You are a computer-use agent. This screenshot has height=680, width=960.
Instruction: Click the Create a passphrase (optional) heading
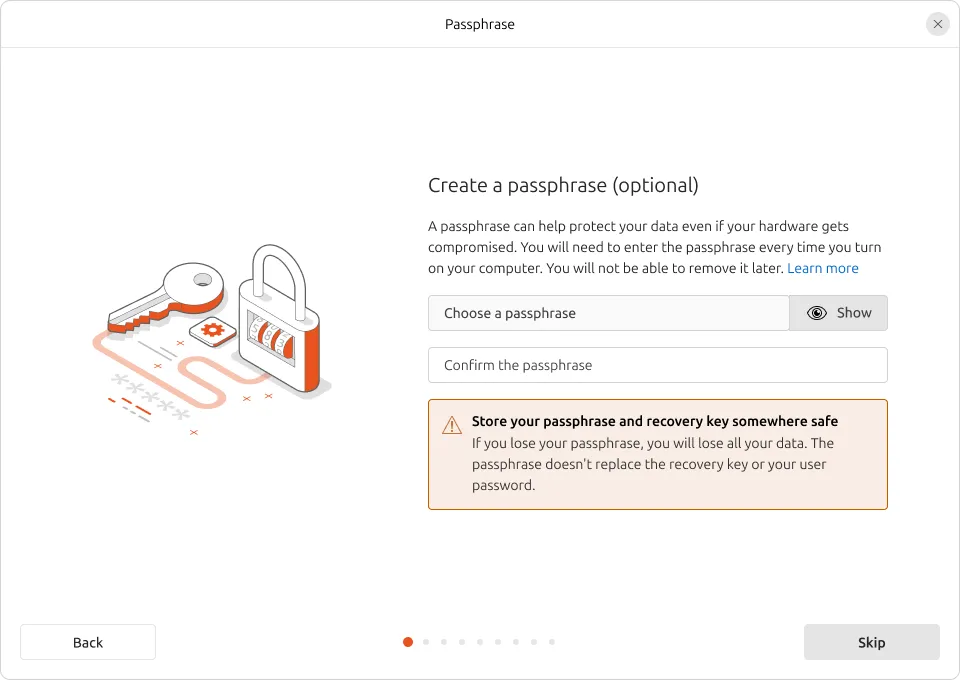(x=563, y=185)
